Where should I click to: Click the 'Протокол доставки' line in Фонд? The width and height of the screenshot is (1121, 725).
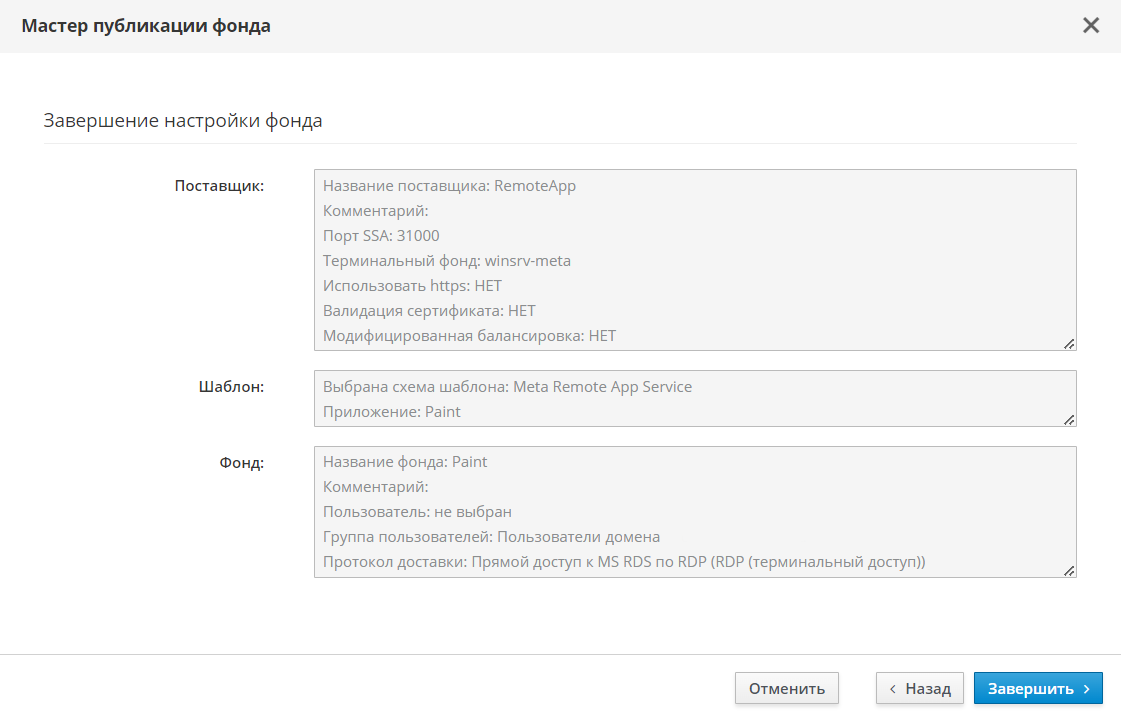[624, 562]
